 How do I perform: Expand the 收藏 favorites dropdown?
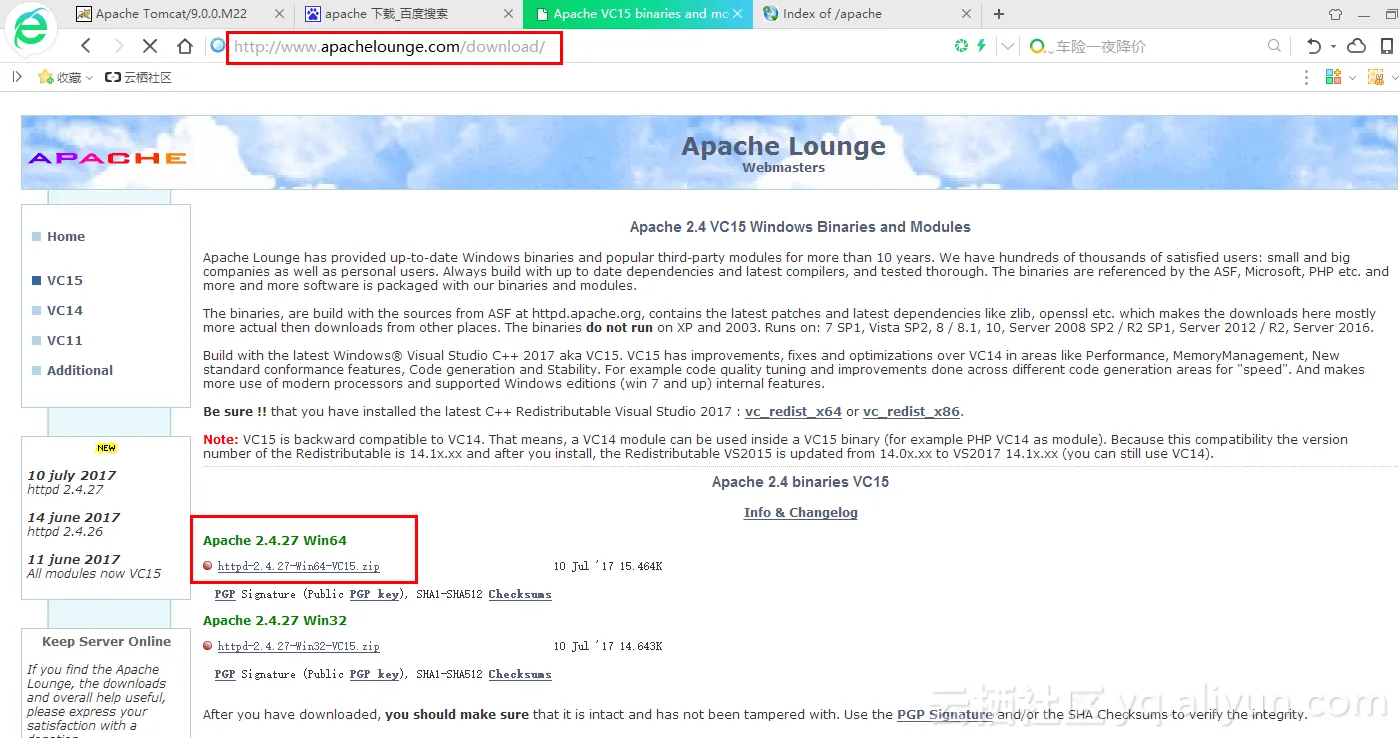tap(89, 78)
